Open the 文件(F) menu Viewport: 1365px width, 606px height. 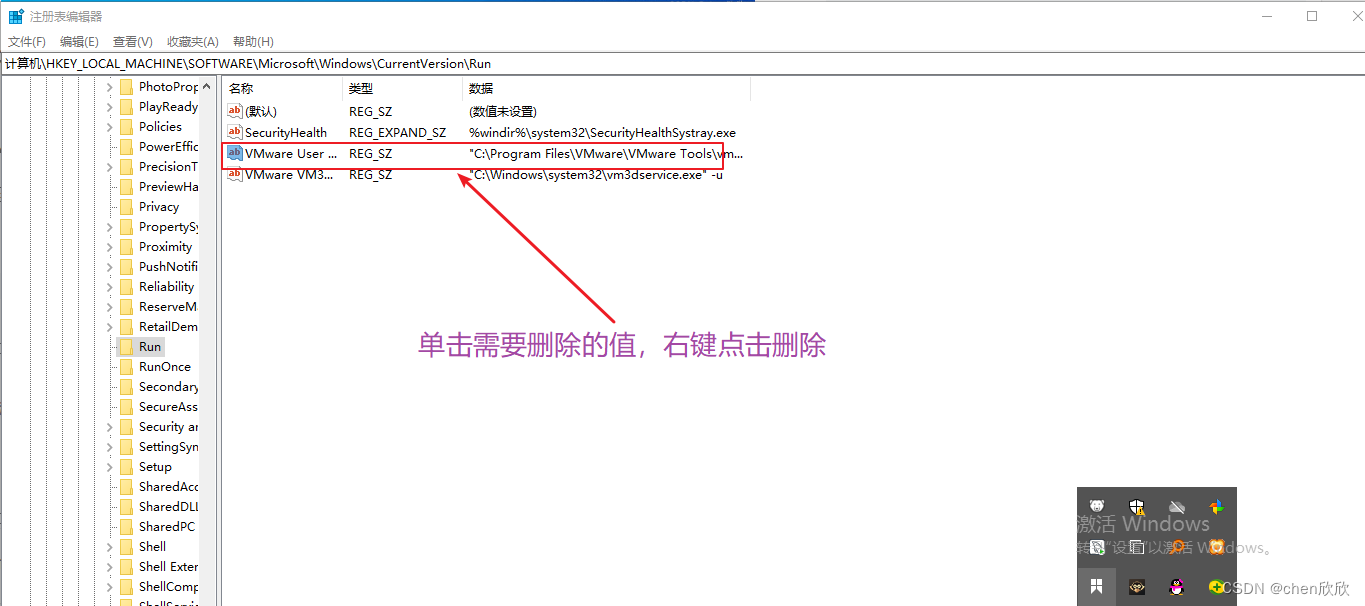click(x=27, y=41)
